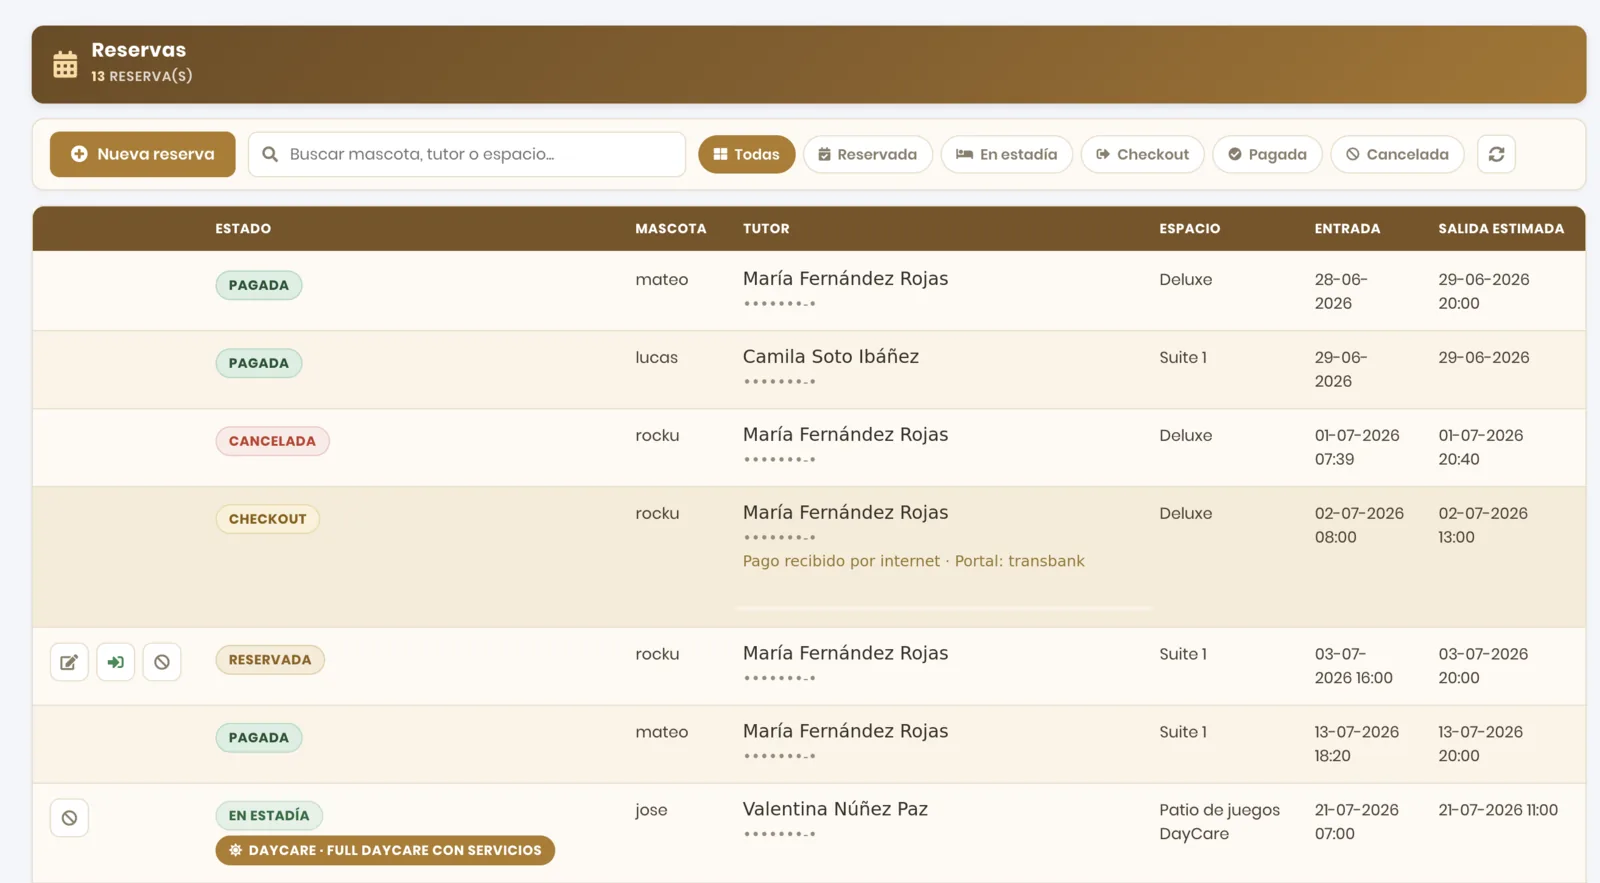Image resolution: width=1600 pixels, height=883 pixels.
Task: Click mascota name jose
Action: click(x=651, y=810)
